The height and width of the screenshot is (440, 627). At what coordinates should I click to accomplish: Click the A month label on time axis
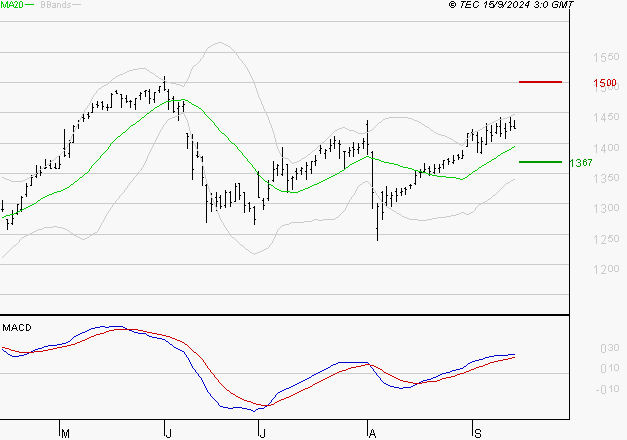(372, 434)
